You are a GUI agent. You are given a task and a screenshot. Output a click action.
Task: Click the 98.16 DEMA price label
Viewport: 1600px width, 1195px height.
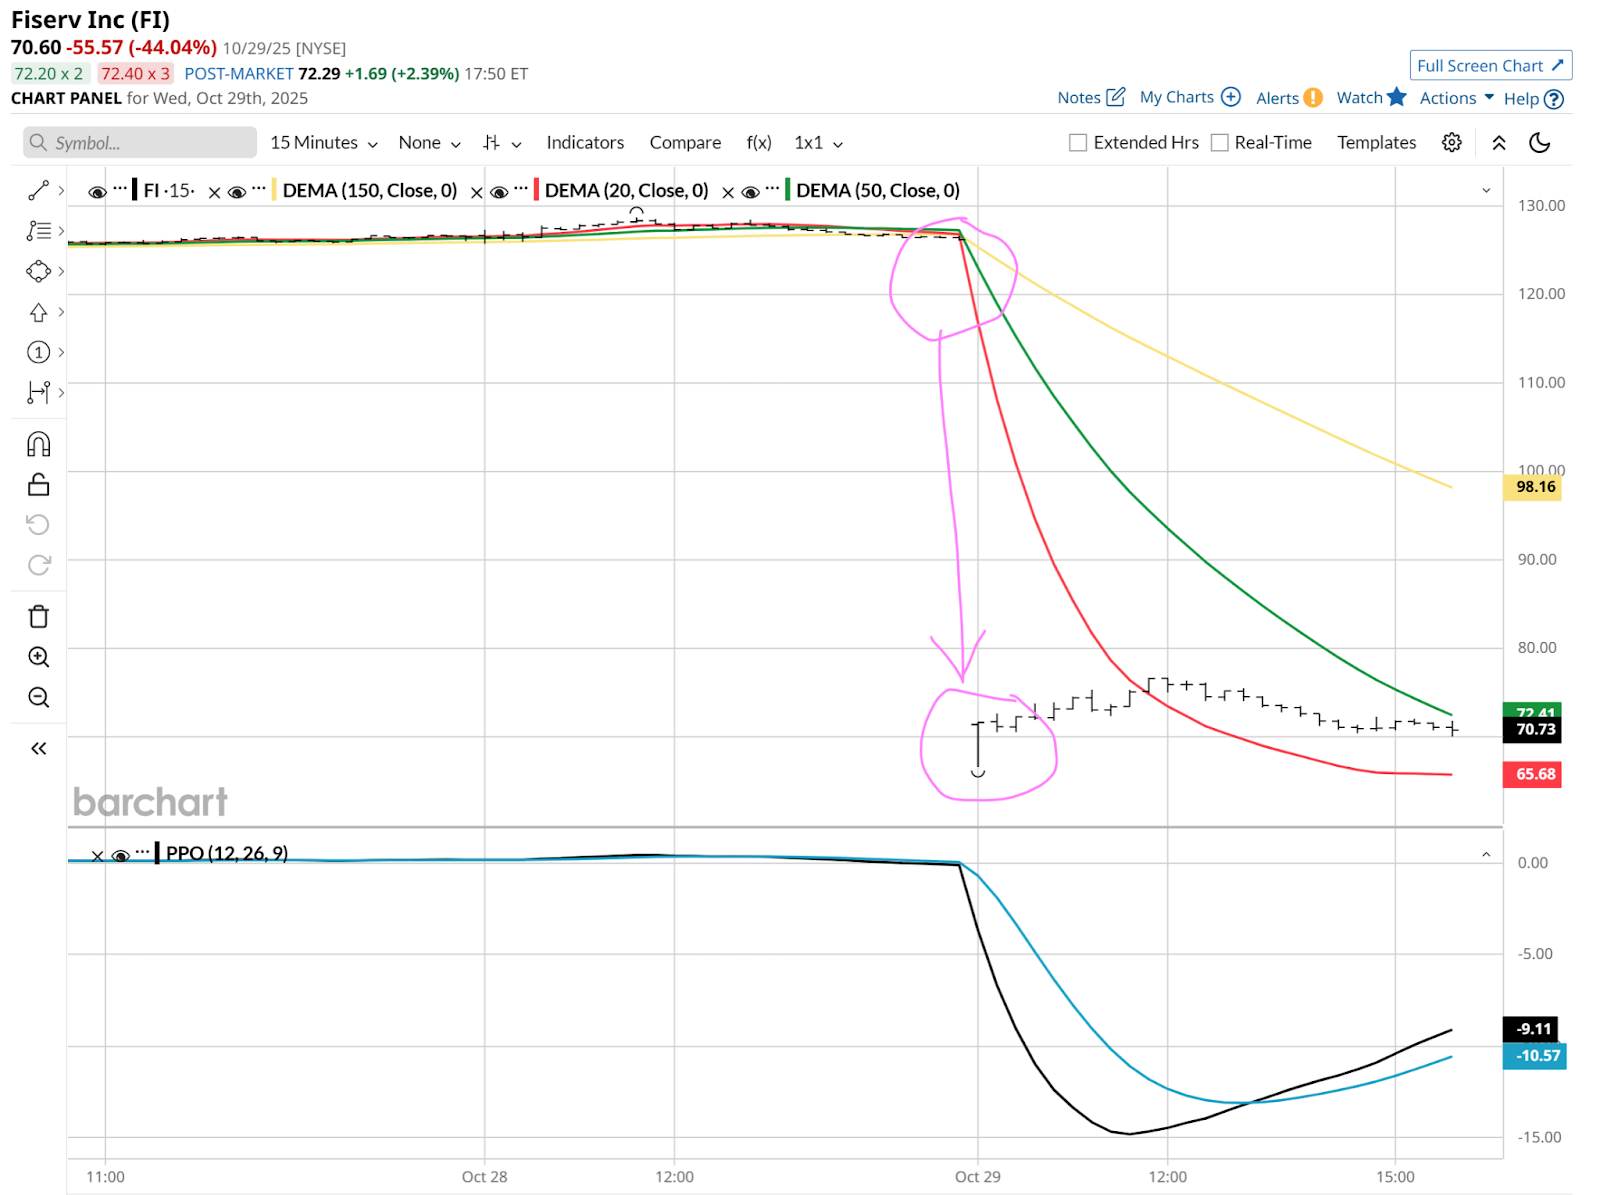(1532, 487)
